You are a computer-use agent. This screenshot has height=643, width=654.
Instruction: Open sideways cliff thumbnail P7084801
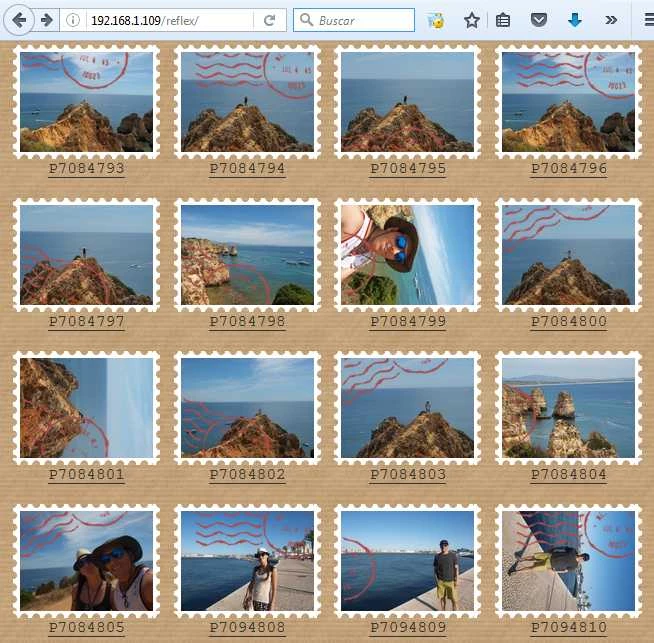pos(86,408)
